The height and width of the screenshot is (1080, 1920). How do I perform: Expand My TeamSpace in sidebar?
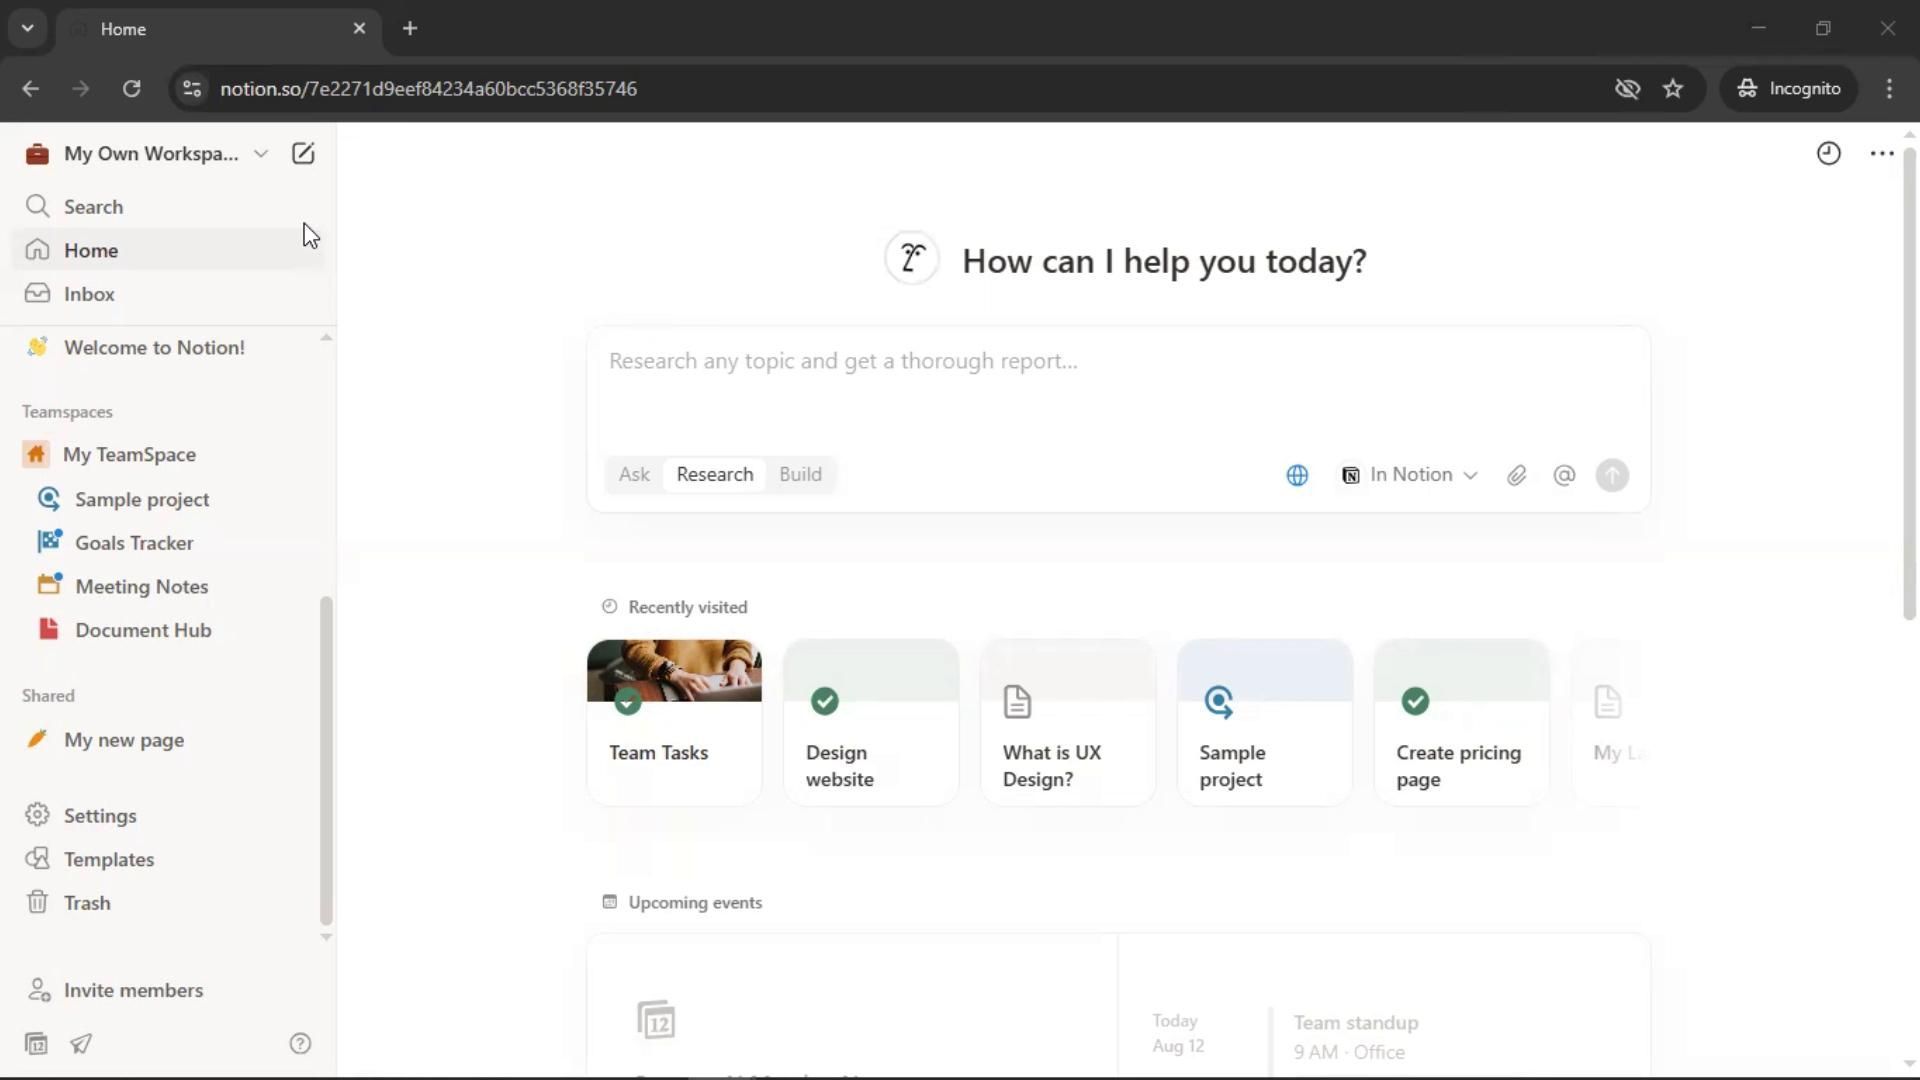tap(129, 454)
